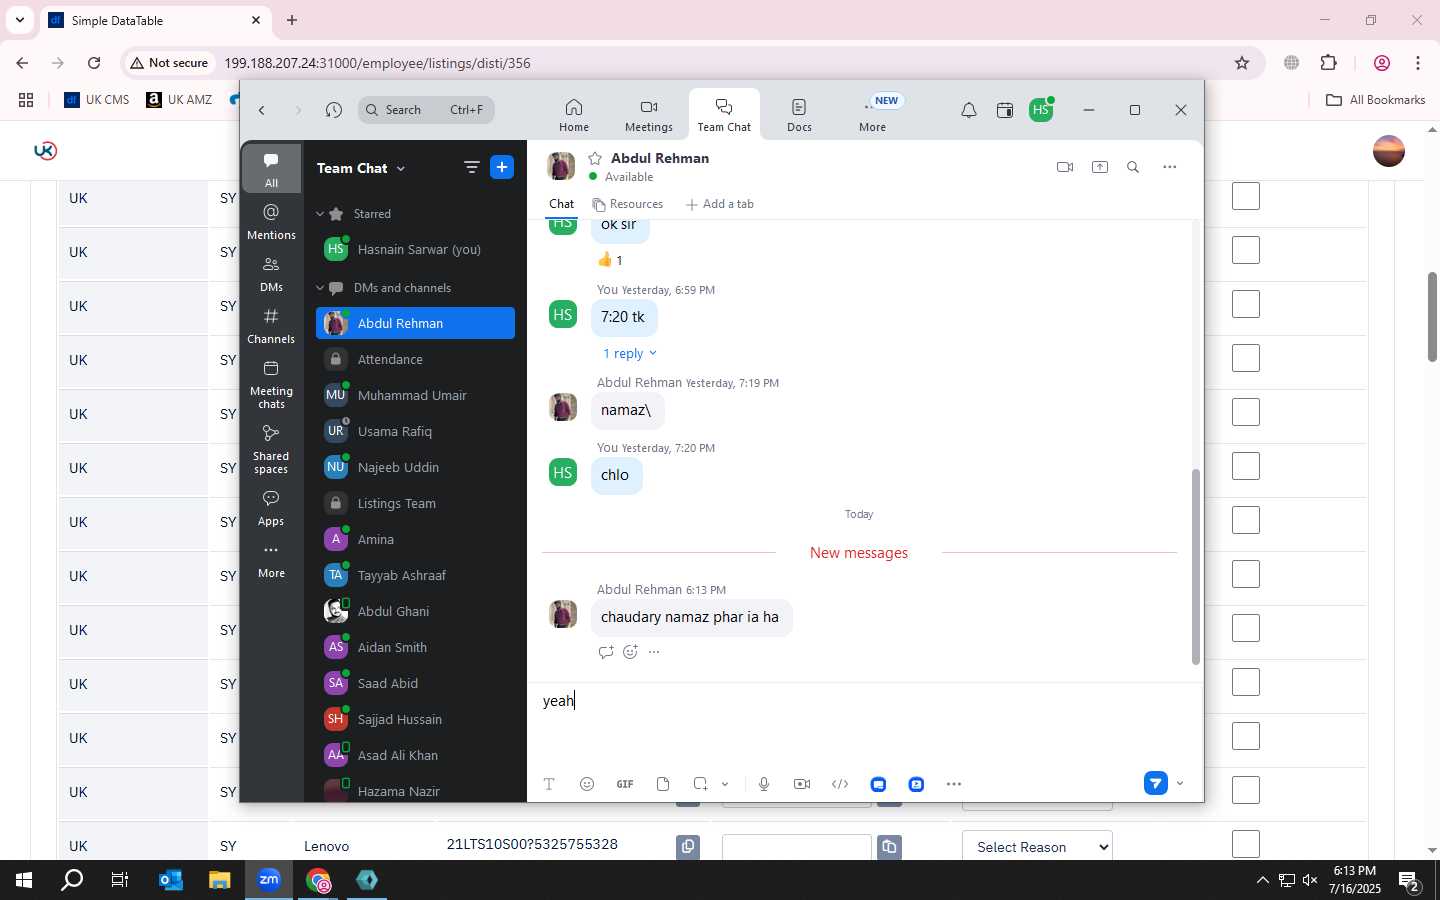1440x900 pixels.
Task: Check the Lenovo row checkbox
Action: [1246, 844]
